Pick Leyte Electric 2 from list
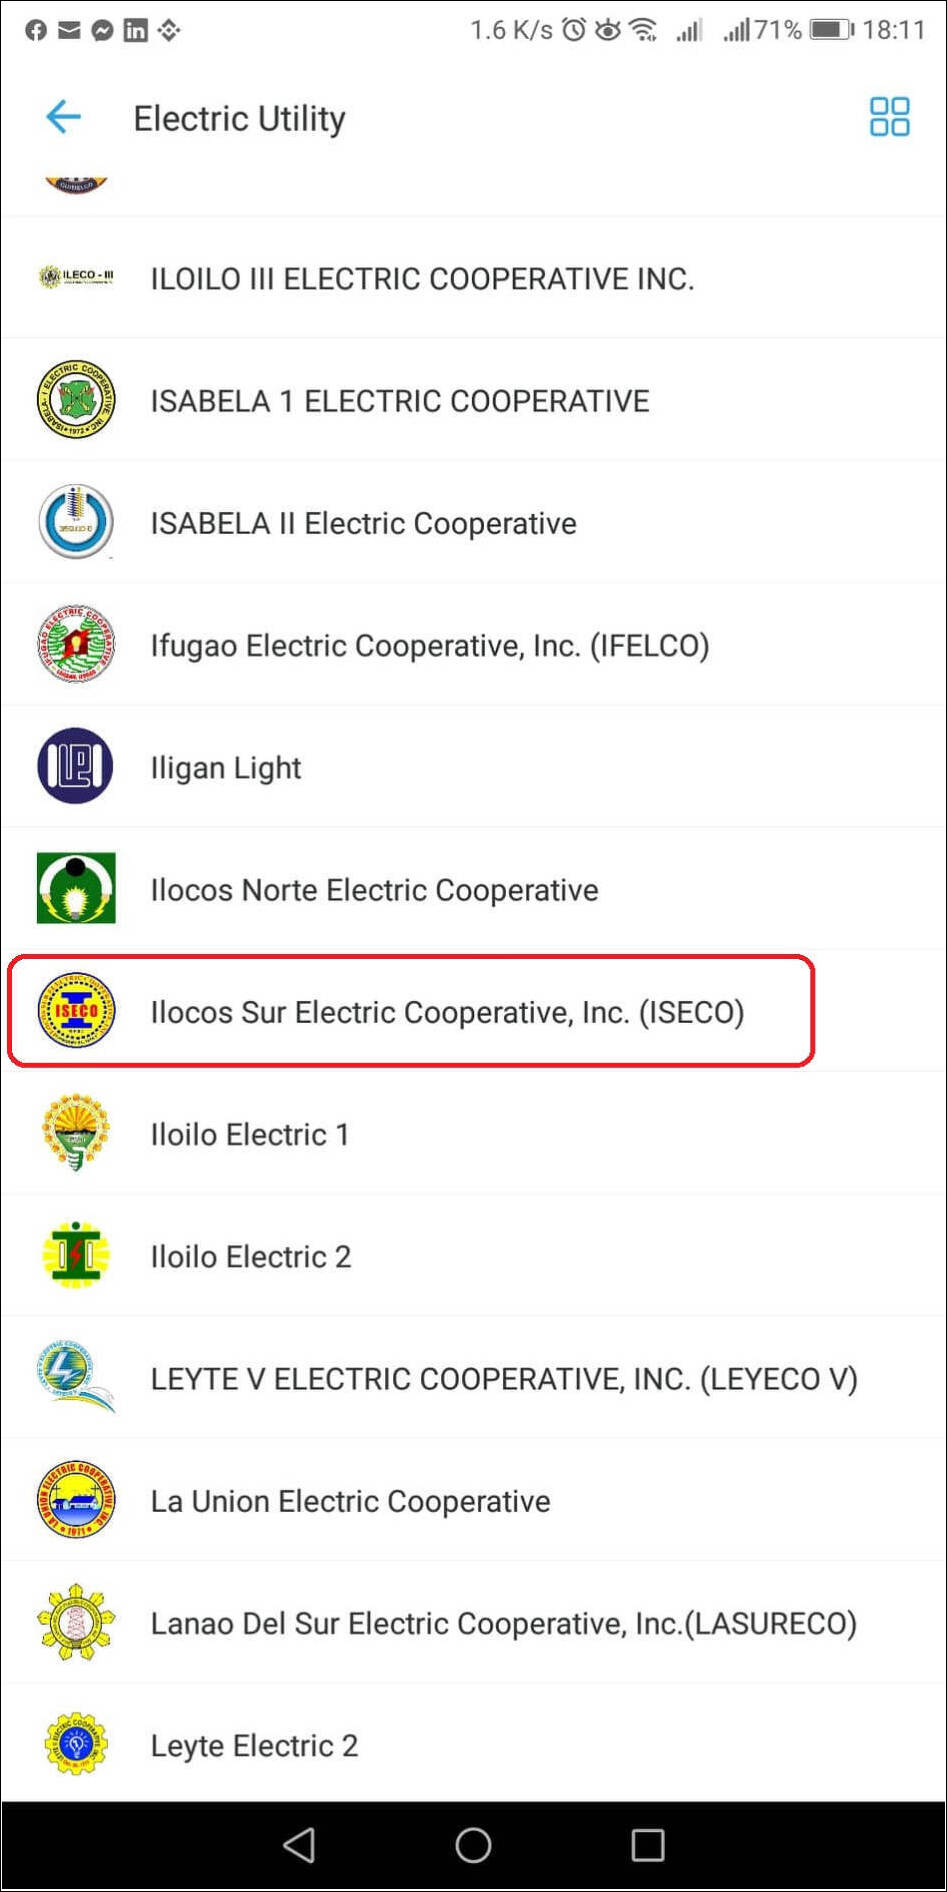The height and width of the screenshot is (1892, 947). (473, 1744)
